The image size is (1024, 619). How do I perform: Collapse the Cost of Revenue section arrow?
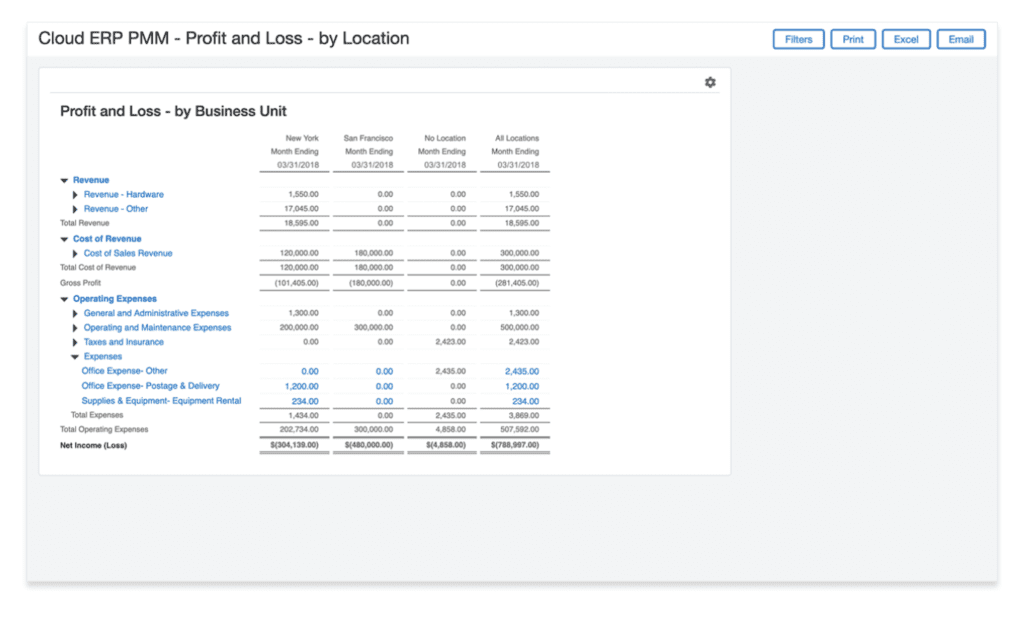65,240
